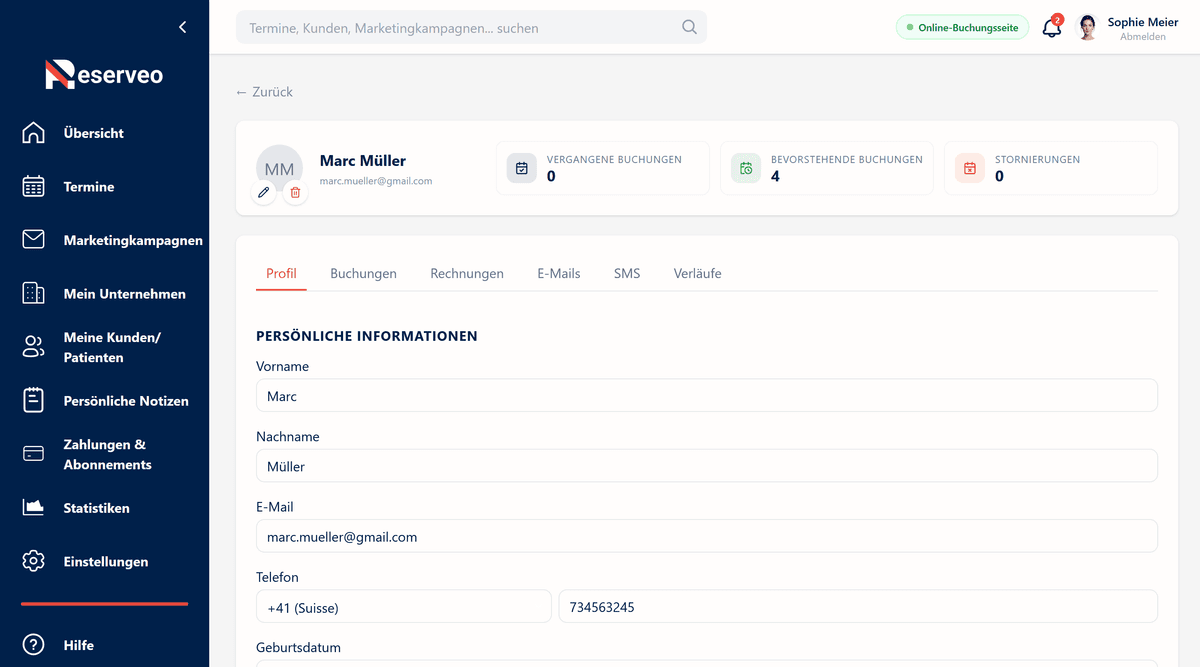Screen dimensions: 1200x667
Task: Open Einstellungen in the sidebar
Action: [x=105, y=561]
